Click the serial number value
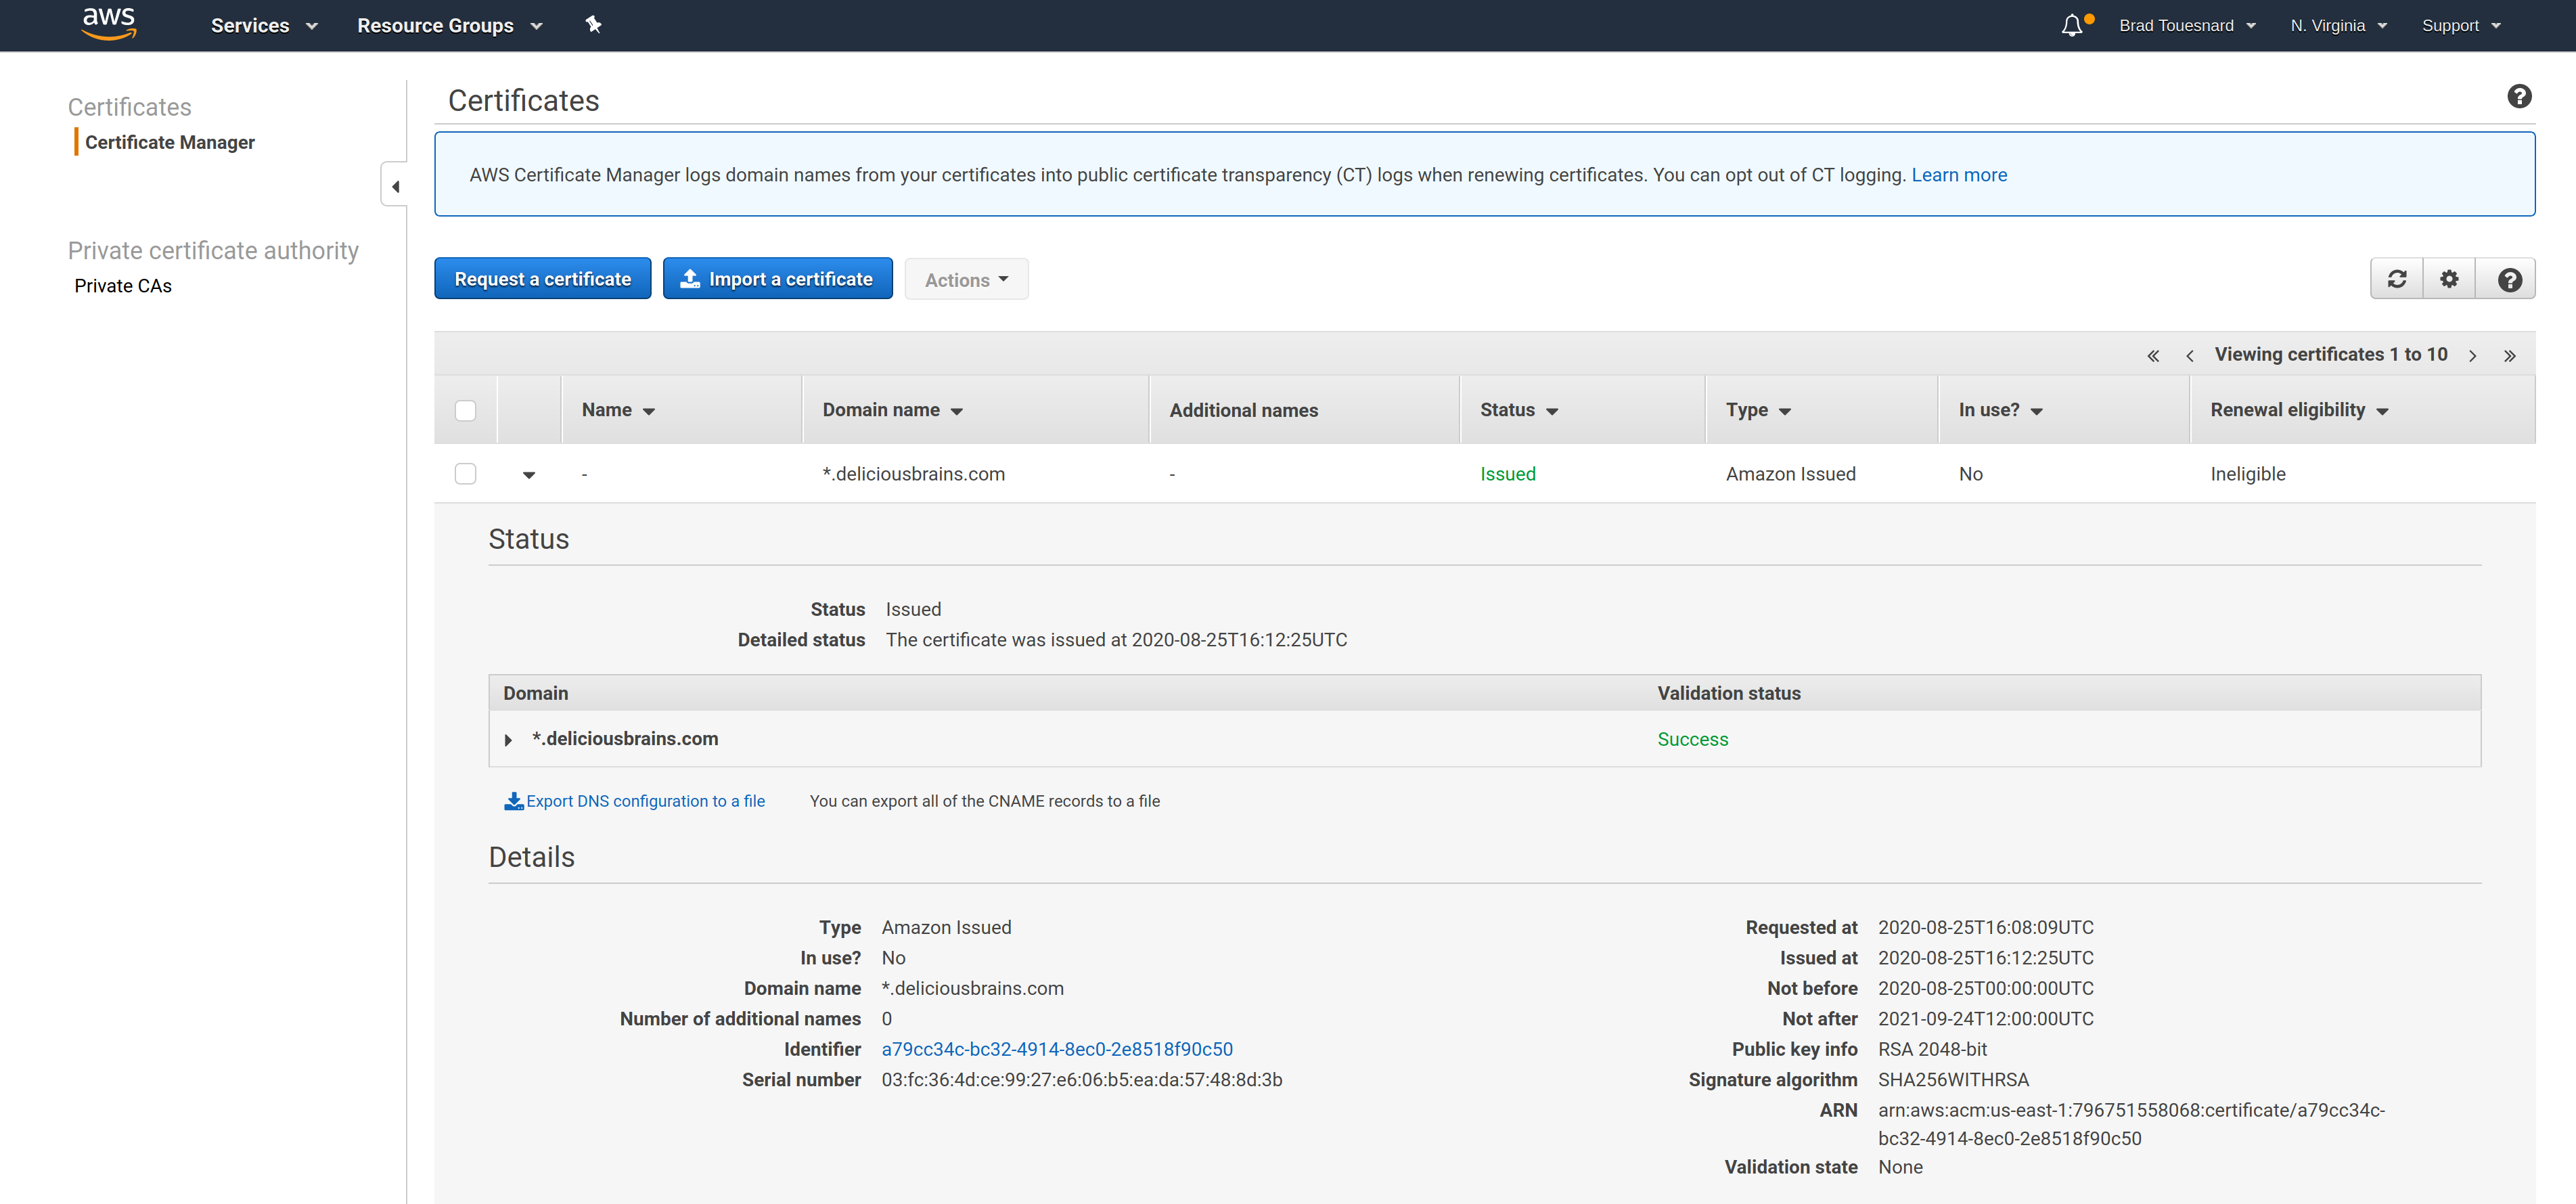Screen dimensions: 2576x1204 pyautogui.click(x=1082, y=1080)
